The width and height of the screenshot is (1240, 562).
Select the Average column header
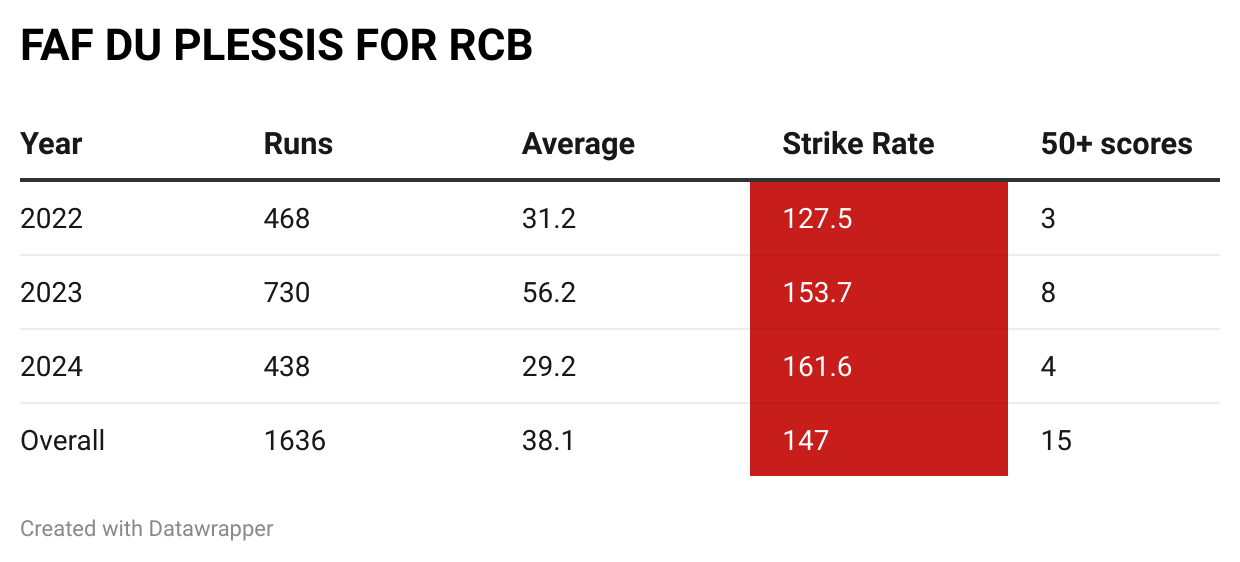coord(578,144)
